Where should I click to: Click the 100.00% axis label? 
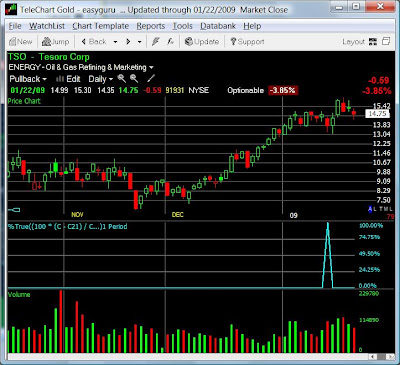(x=371, y=226)
